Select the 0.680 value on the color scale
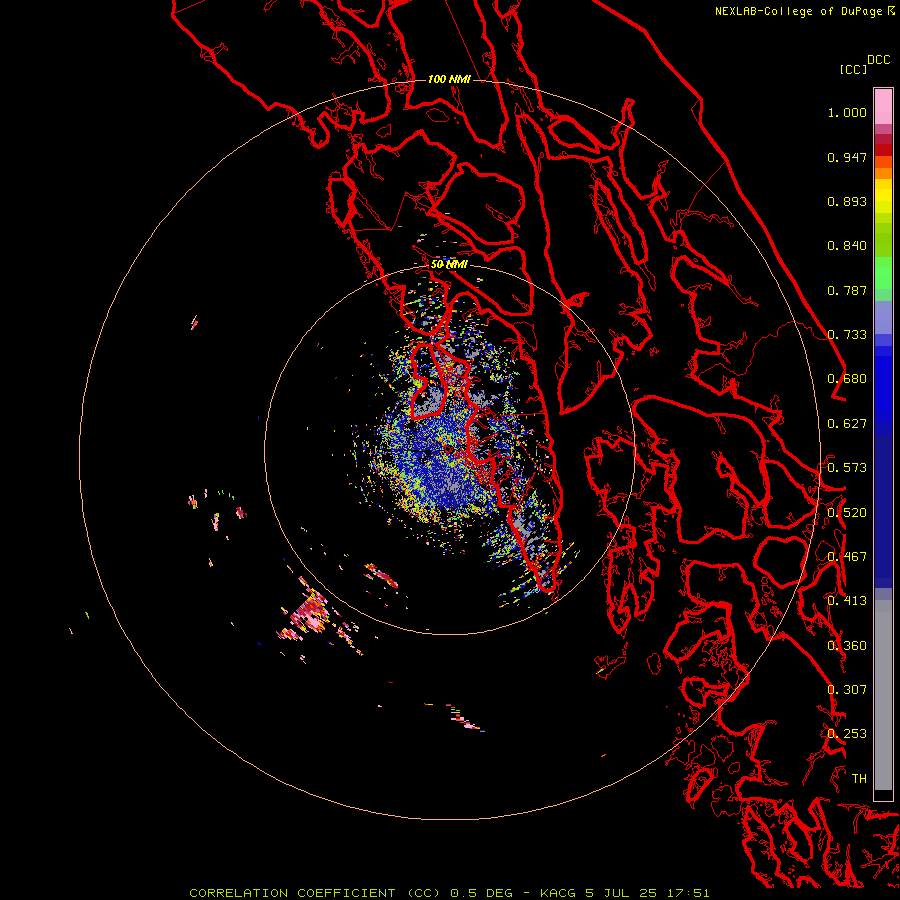The height and width of the screenshot is (900, 900). (847, 379)
